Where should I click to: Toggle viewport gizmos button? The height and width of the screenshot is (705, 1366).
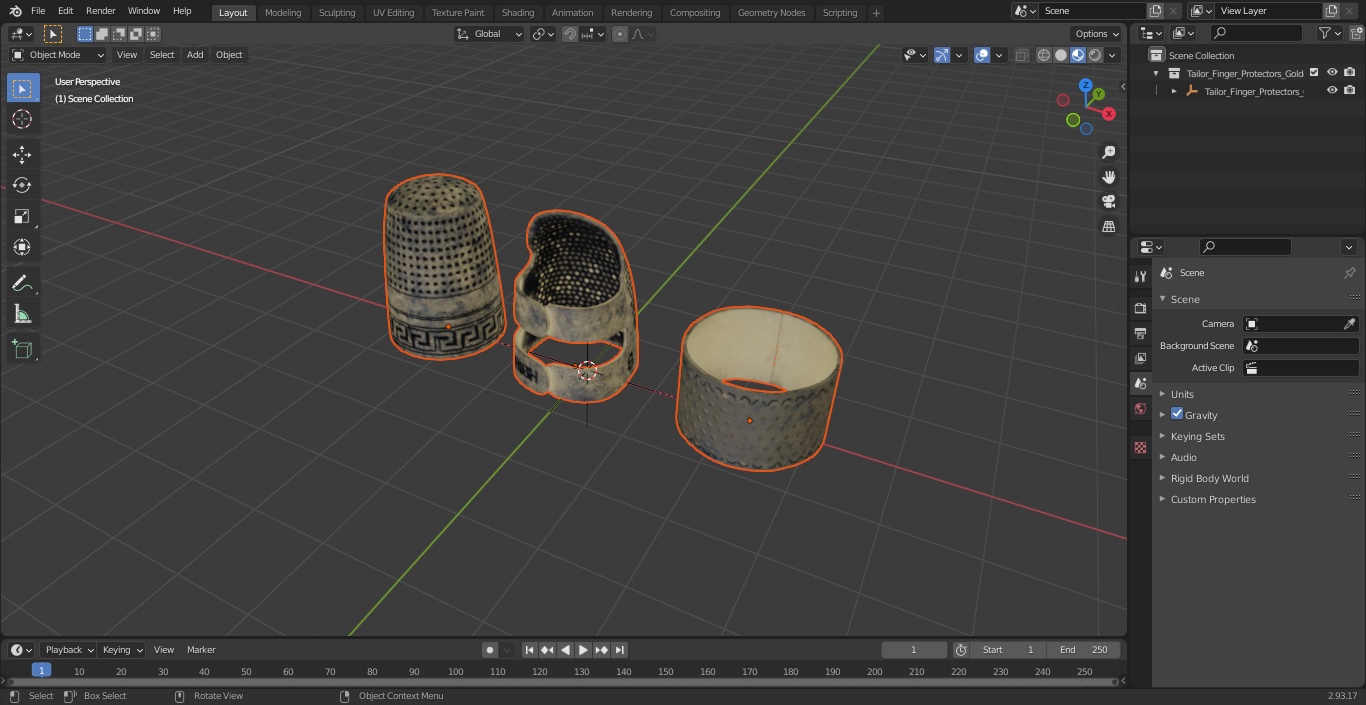pos(942,55)
